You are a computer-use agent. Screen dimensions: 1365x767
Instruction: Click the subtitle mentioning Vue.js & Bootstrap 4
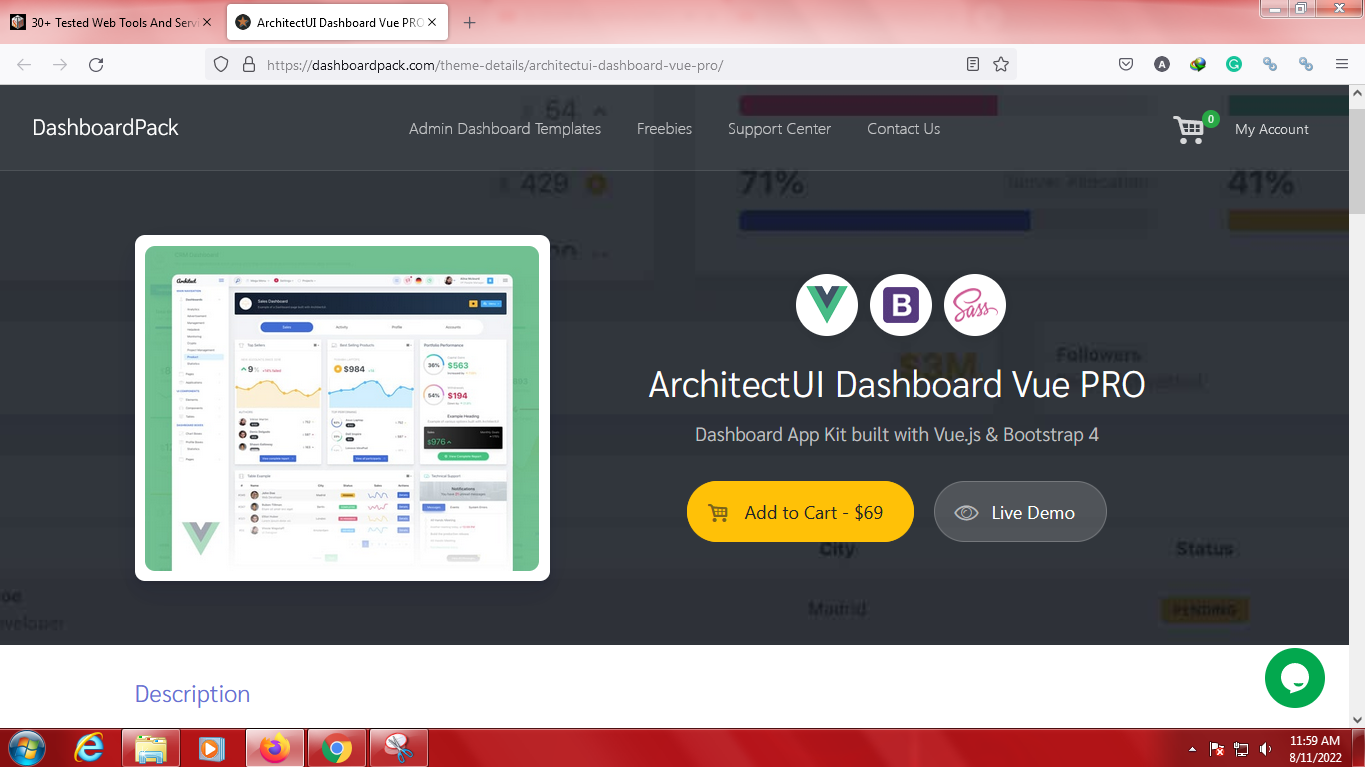pos(897,435)
